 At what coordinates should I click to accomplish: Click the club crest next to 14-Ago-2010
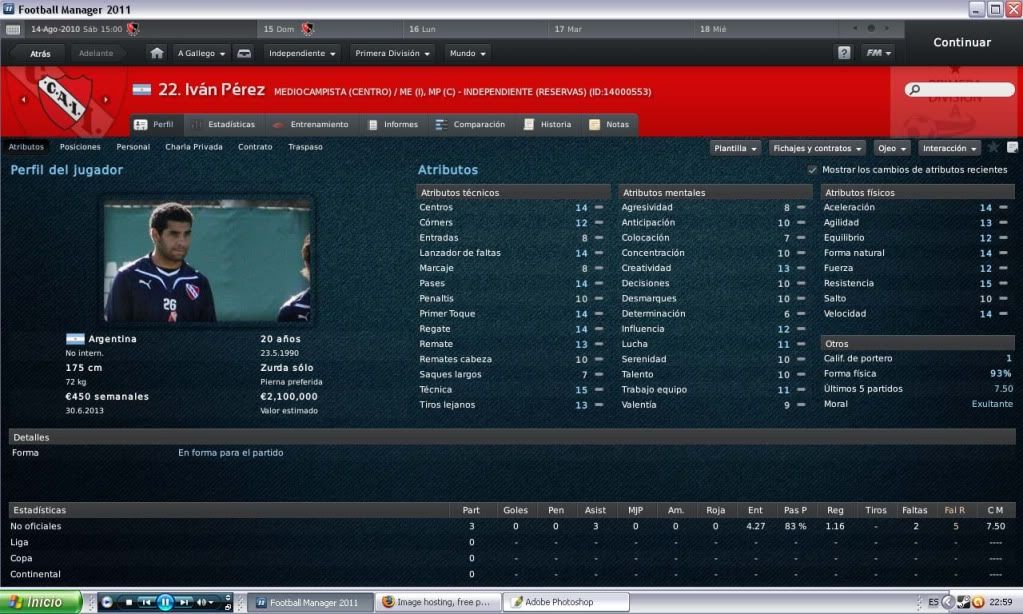pos(133,29)
